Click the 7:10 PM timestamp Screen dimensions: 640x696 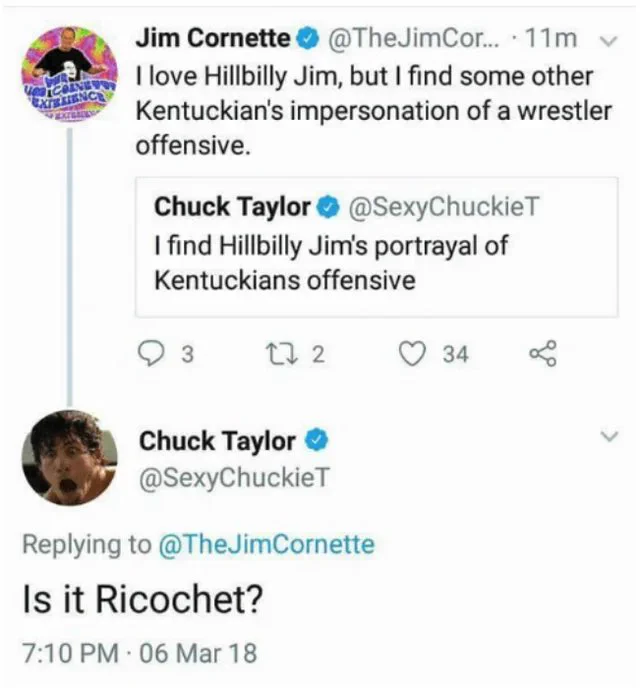[x=71, y=653]
